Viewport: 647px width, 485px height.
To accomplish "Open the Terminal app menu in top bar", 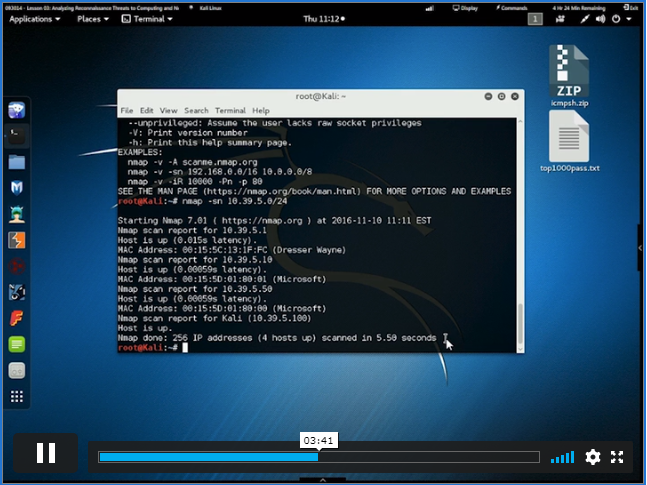I will pyautogui.click(x=147, y=19).
